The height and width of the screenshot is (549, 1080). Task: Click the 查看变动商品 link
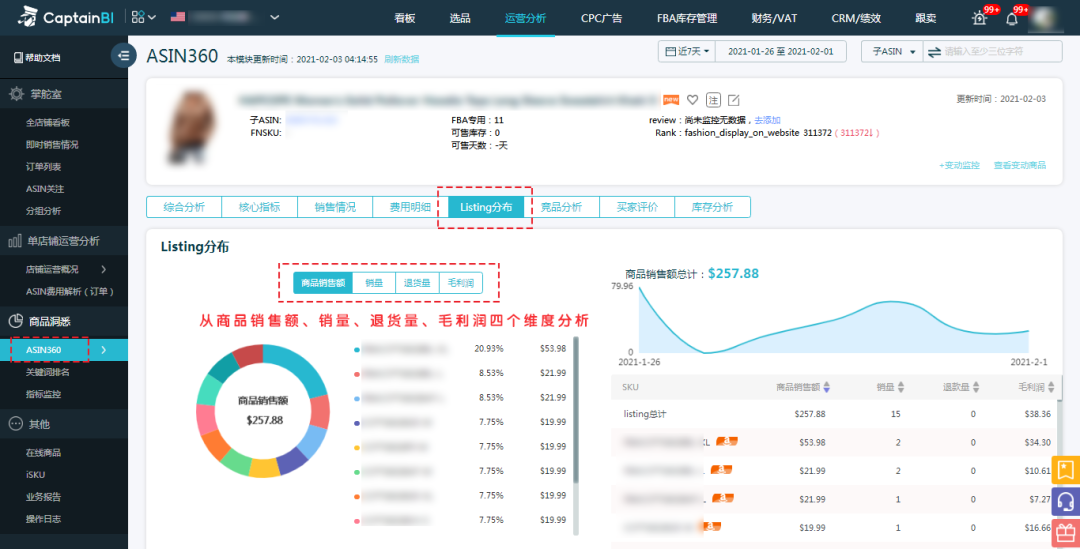tap(1019, 165)
